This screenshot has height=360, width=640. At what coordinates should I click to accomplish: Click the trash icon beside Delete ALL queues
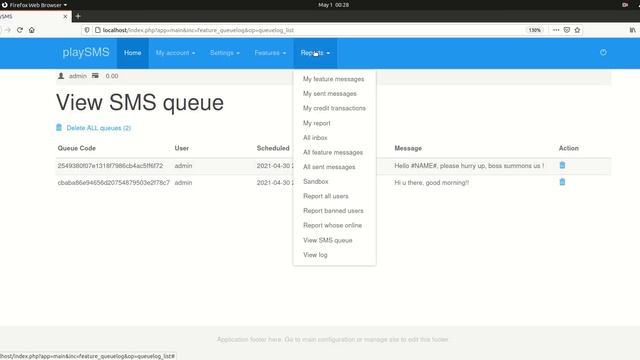coord(59,127)
